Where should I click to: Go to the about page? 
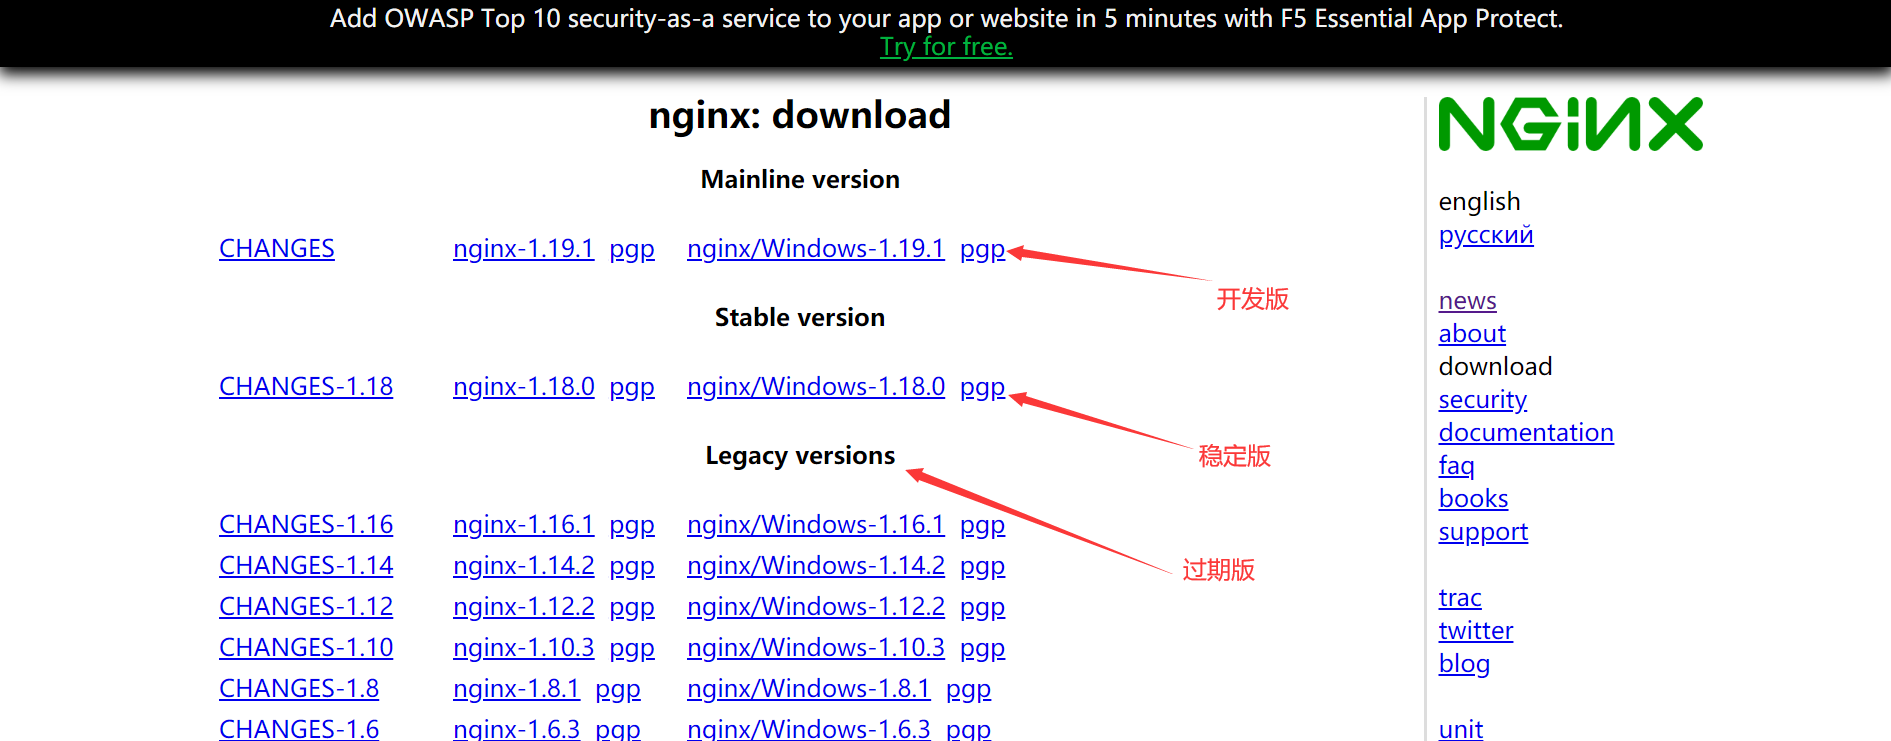pyautogui.click(x=1472, y=334)
